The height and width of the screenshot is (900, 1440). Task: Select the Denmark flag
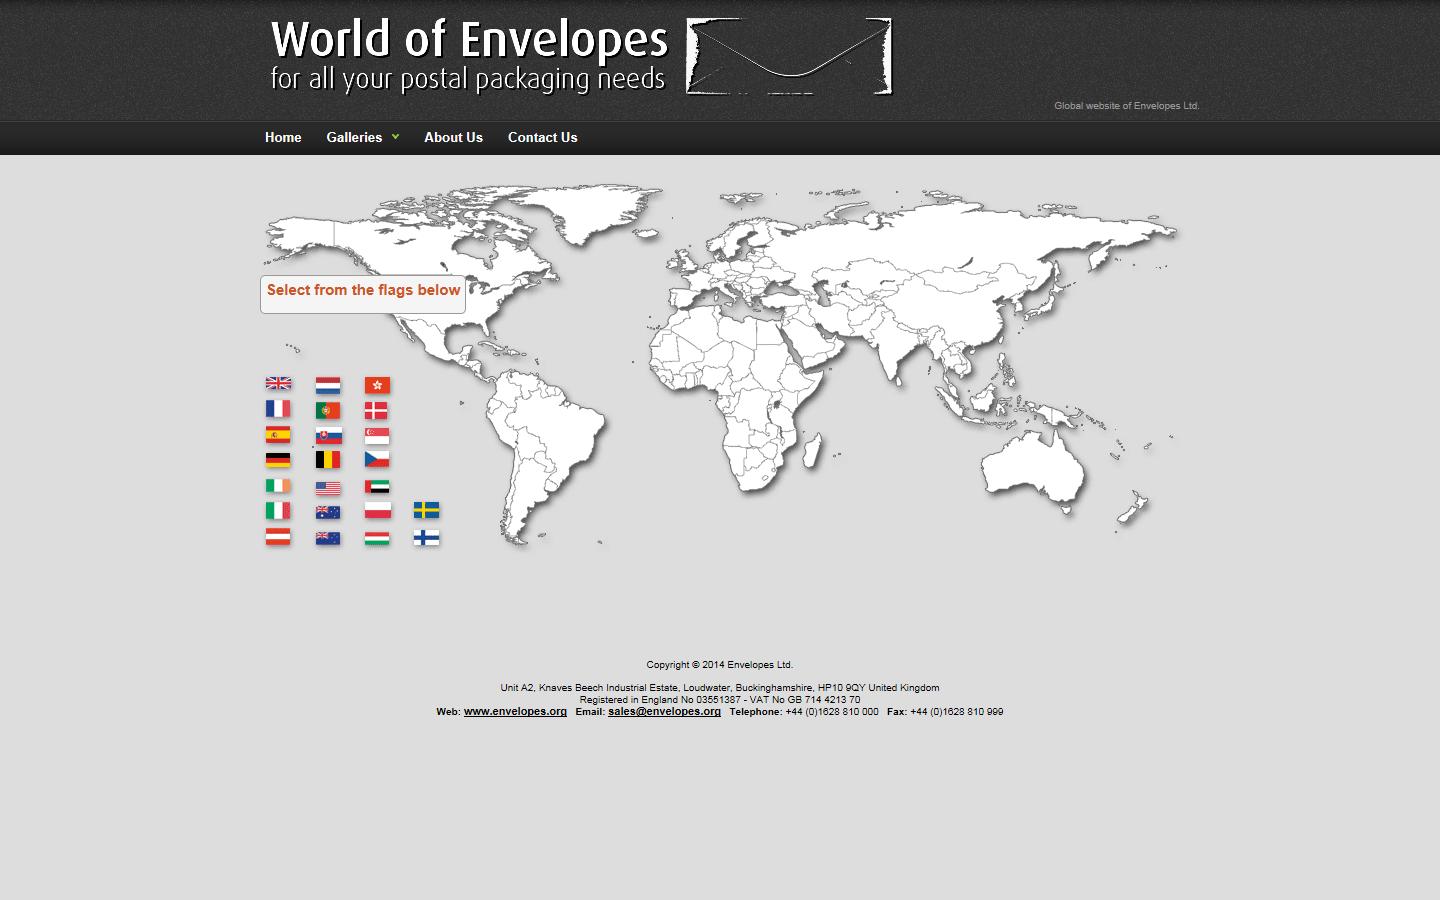pos(377,409)
